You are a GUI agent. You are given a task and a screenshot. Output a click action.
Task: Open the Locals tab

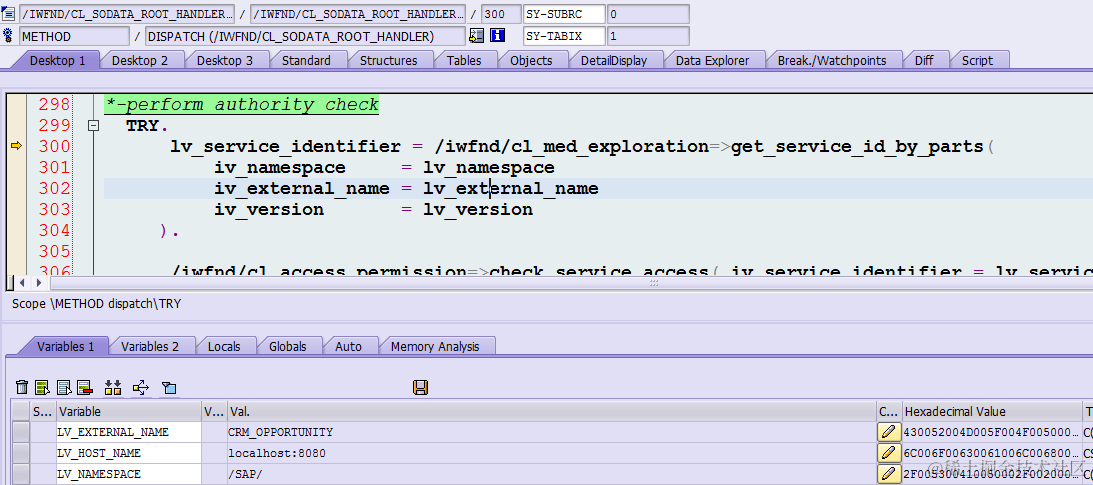224,346
